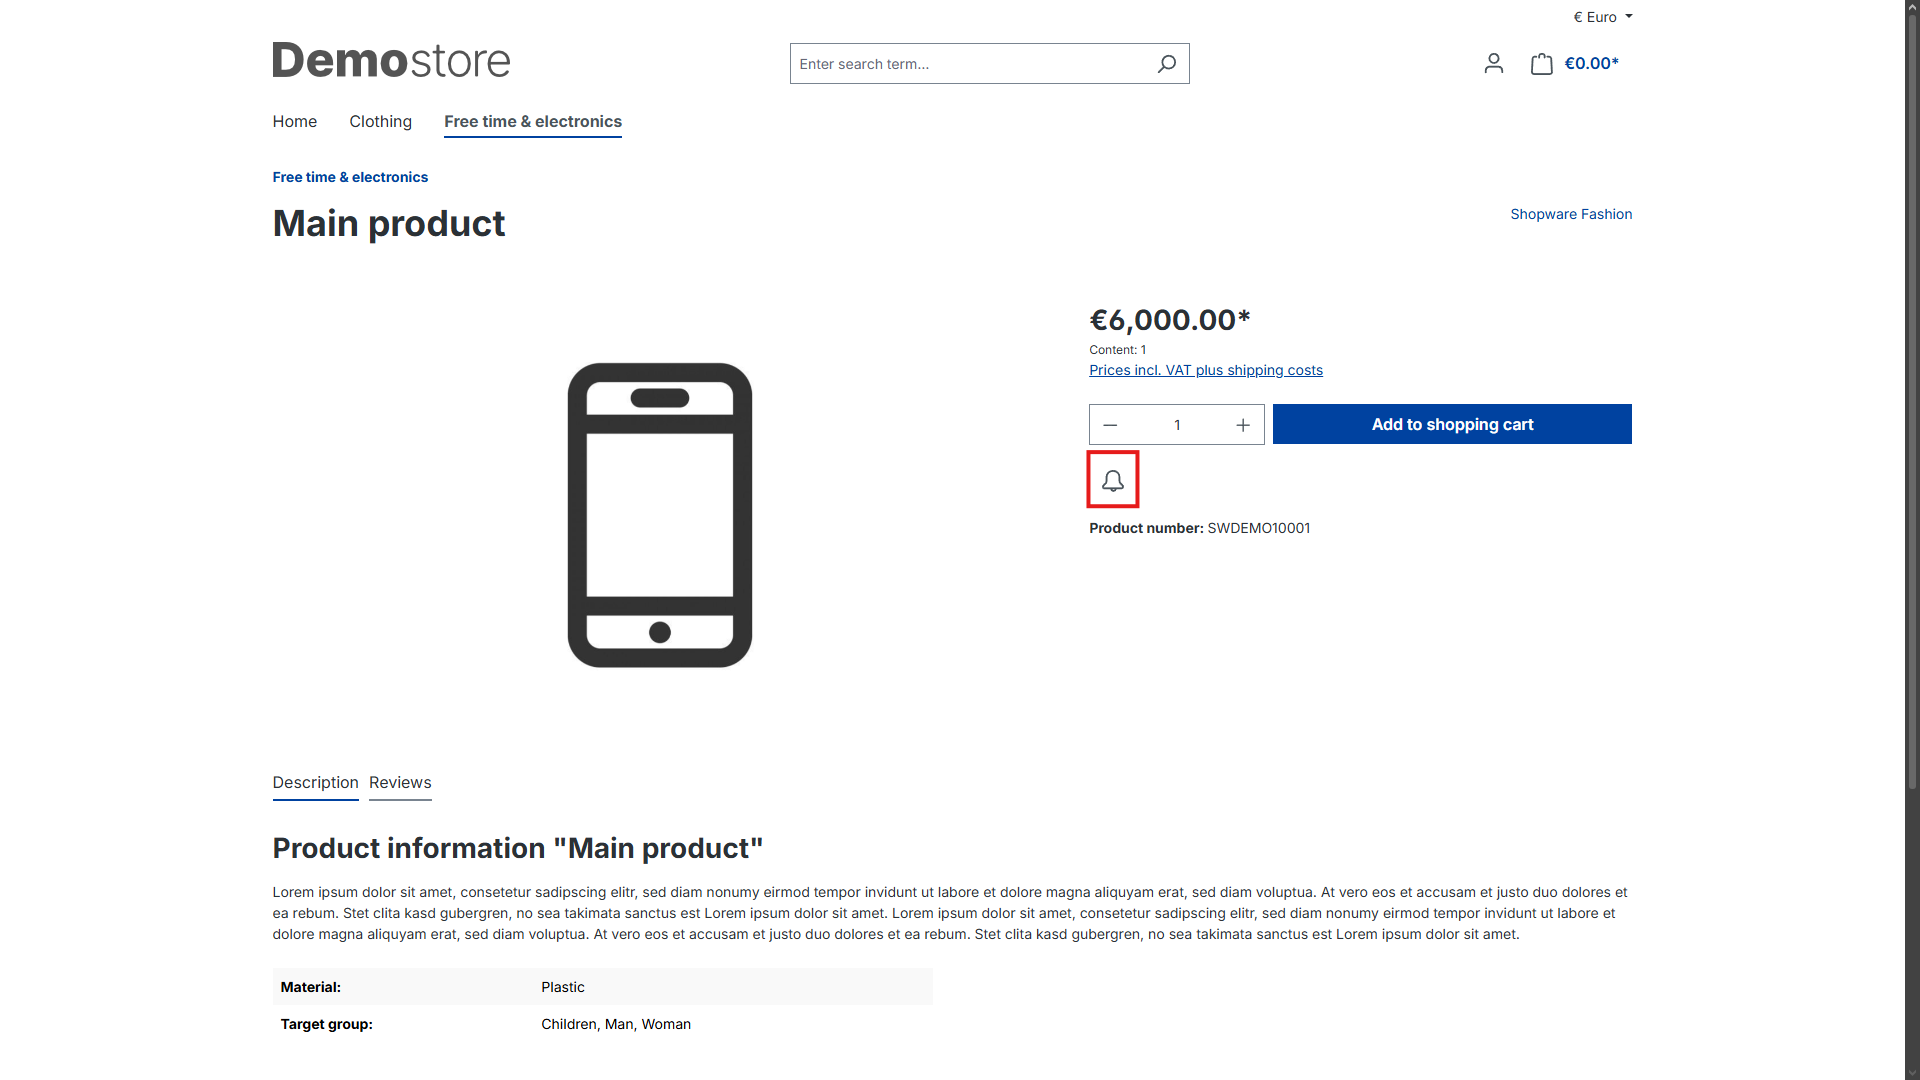Open the user account icon
Screen dimensions: 1920x1080
click(1493, 64)
